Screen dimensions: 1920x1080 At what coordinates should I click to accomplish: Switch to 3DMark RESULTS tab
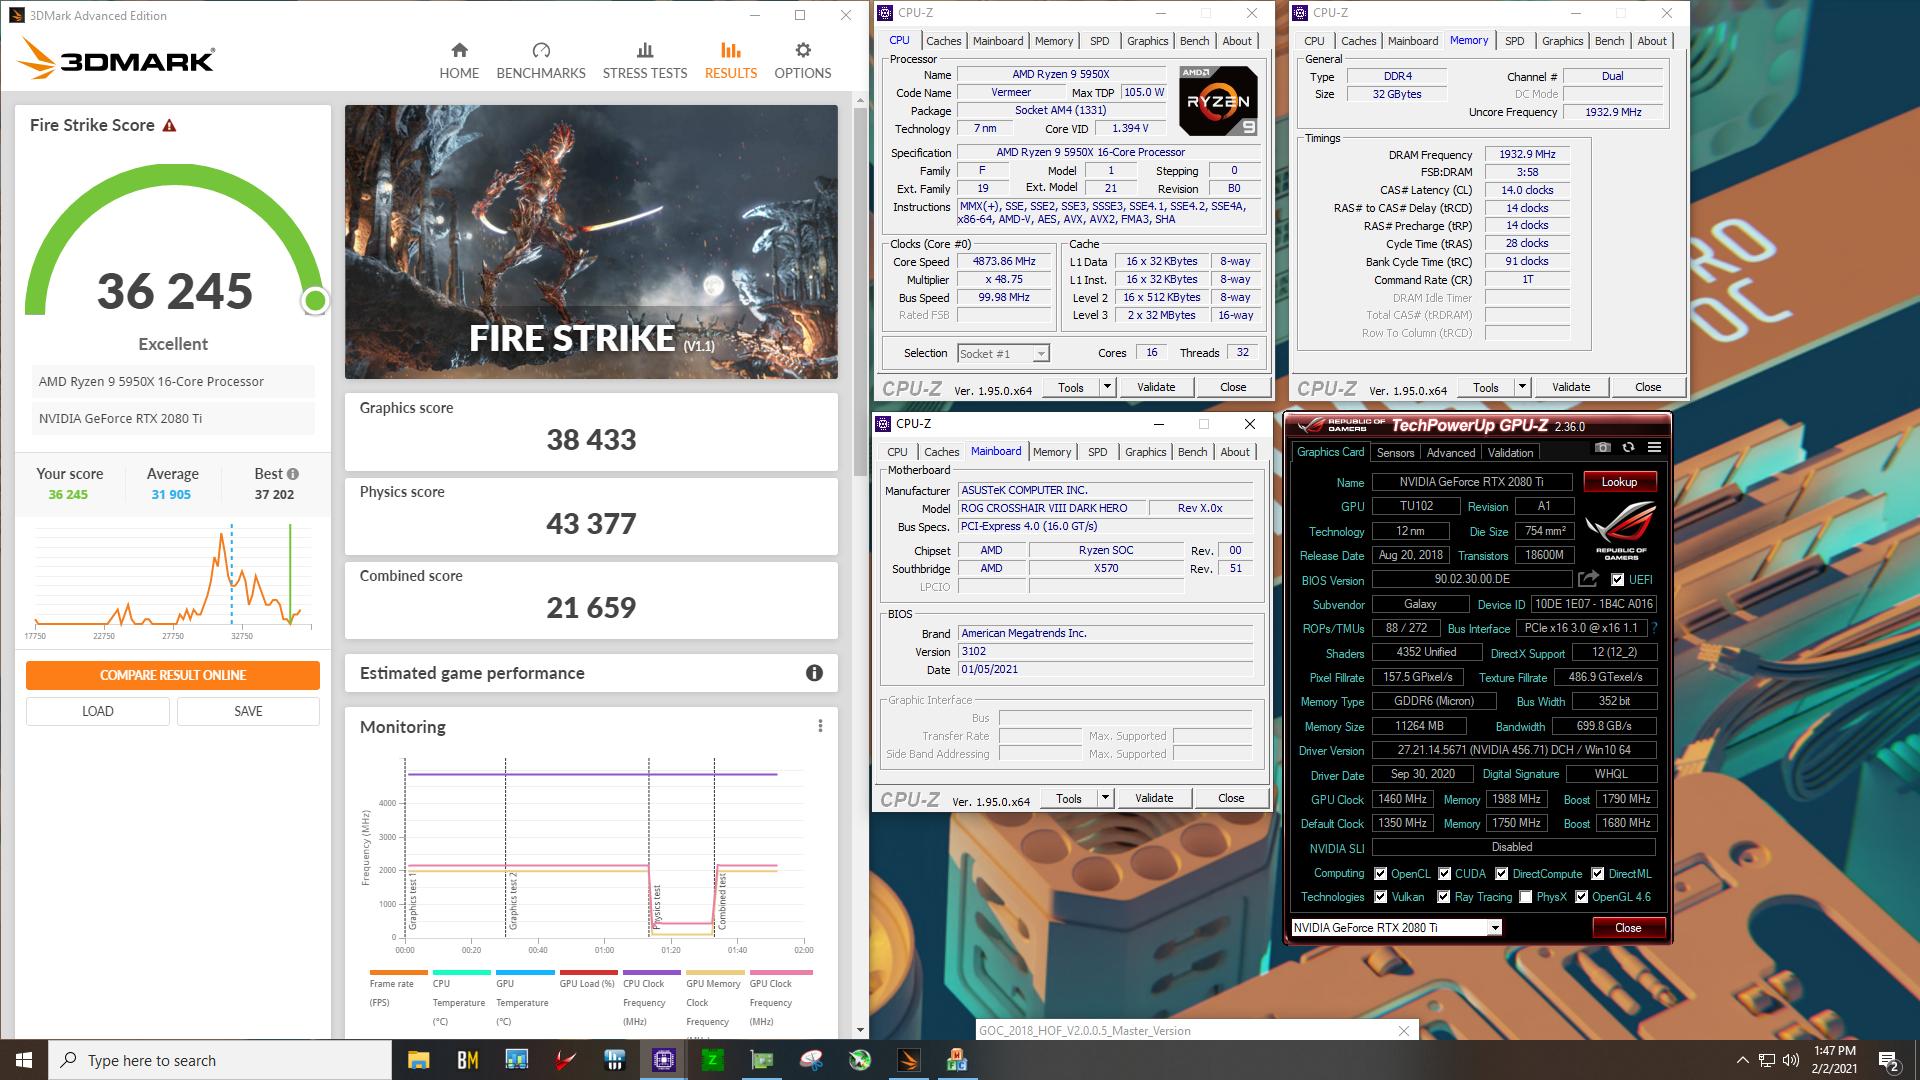click(x=731, y=61)
